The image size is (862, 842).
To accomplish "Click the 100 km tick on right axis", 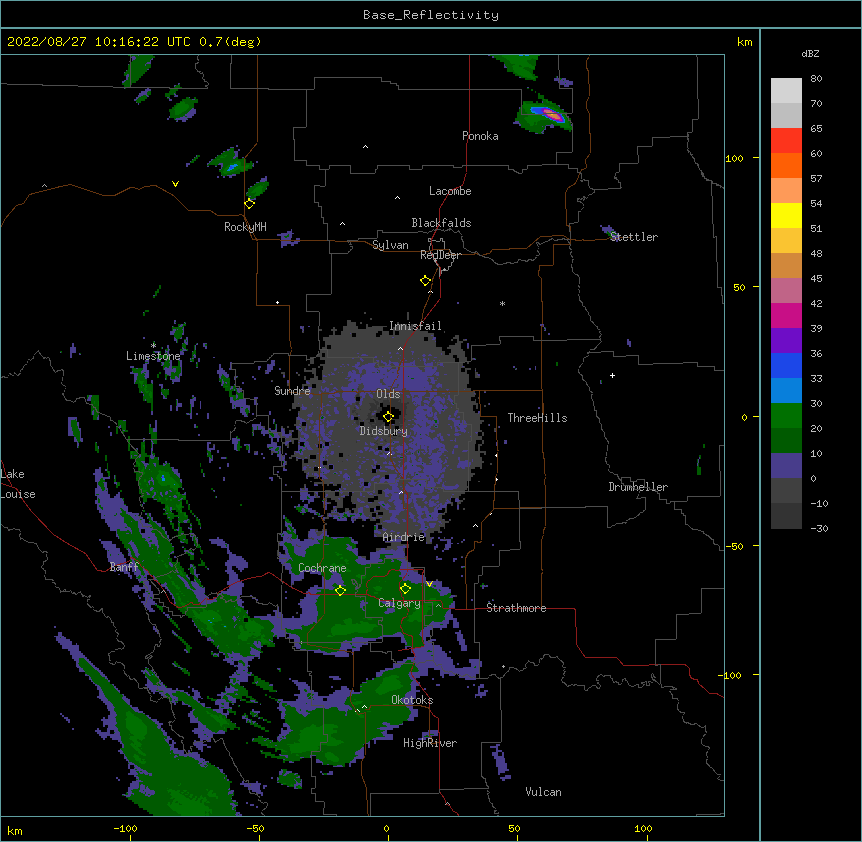I will pyautogui.click(x=734, y=158).
